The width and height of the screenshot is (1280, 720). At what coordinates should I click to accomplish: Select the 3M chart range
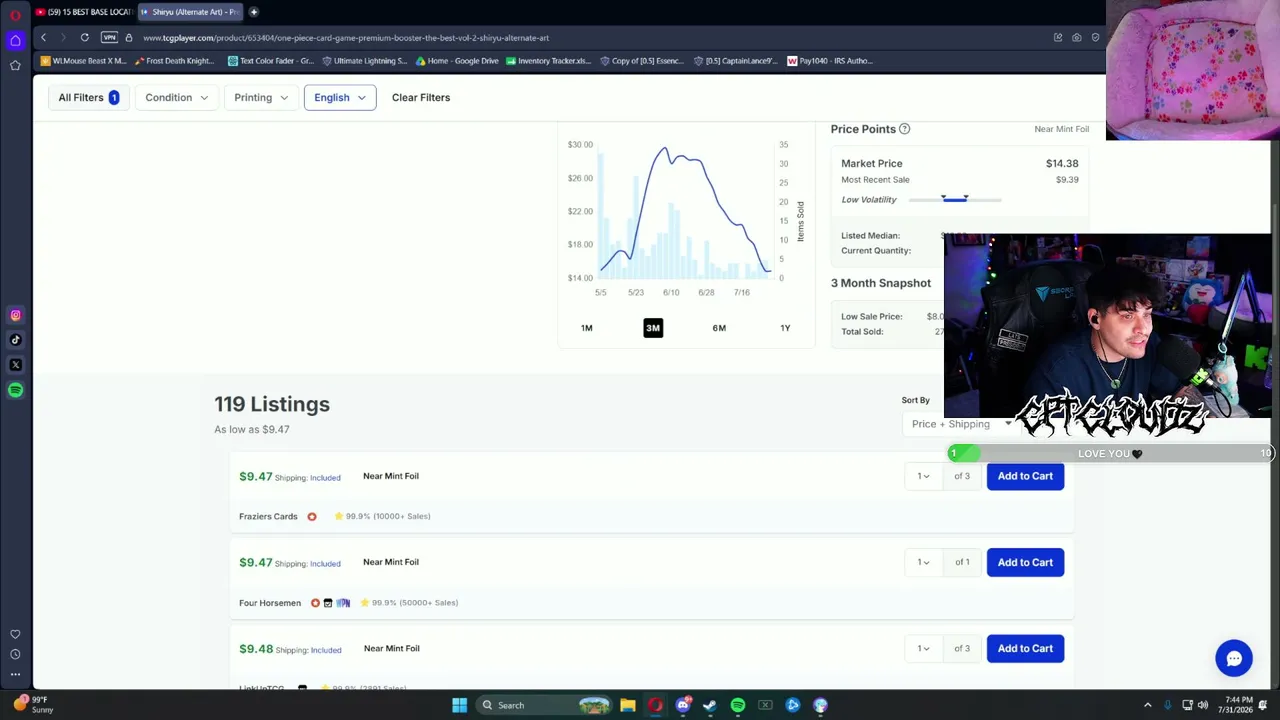[x=653, y=328]
